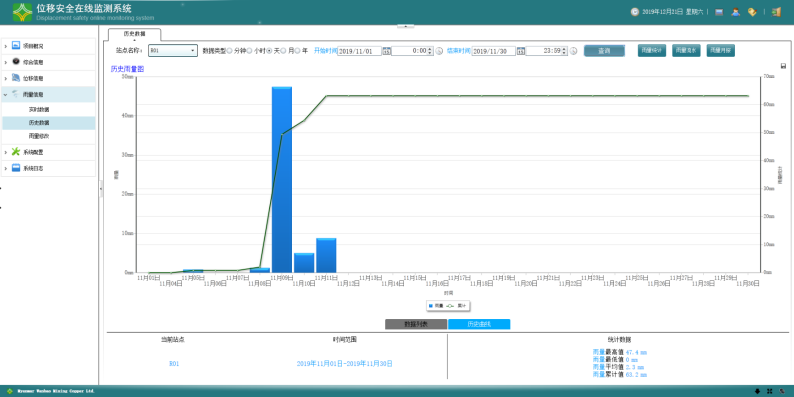Select 实时数据 in the sidebar menu

click(39, 109)
